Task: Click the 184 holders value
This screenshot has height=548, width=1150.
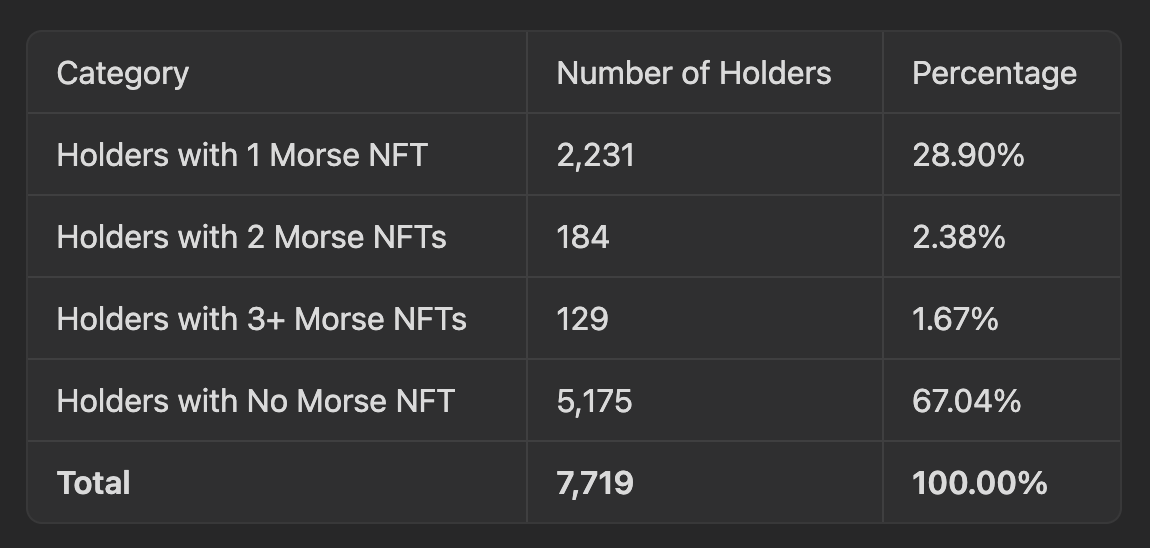Action: (x=582, y=238)
